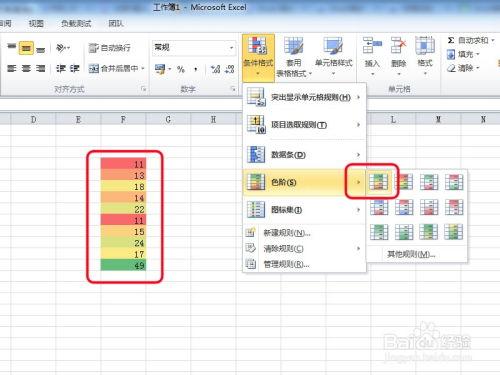Apply Blue-White-Red color scale
Viewport: 500px width, 375px height.
[x=379, y=207]
